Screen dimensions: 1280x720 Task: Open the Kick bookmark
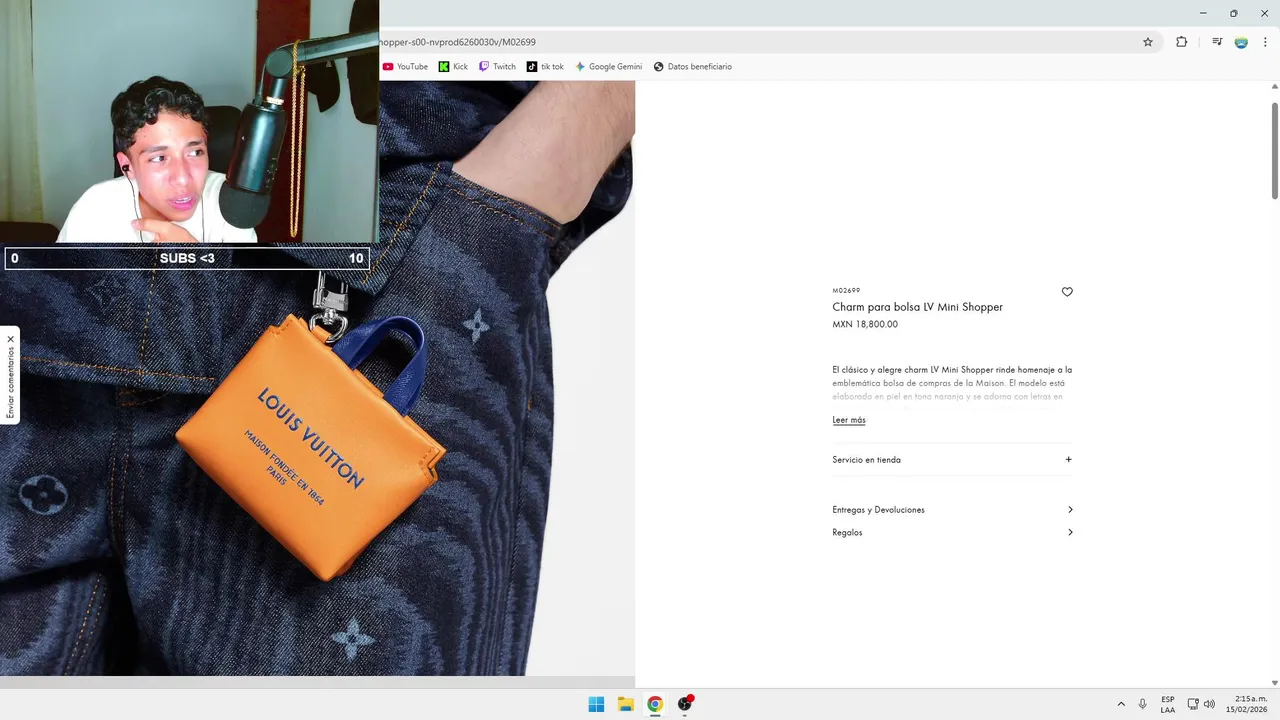point(453,67)
